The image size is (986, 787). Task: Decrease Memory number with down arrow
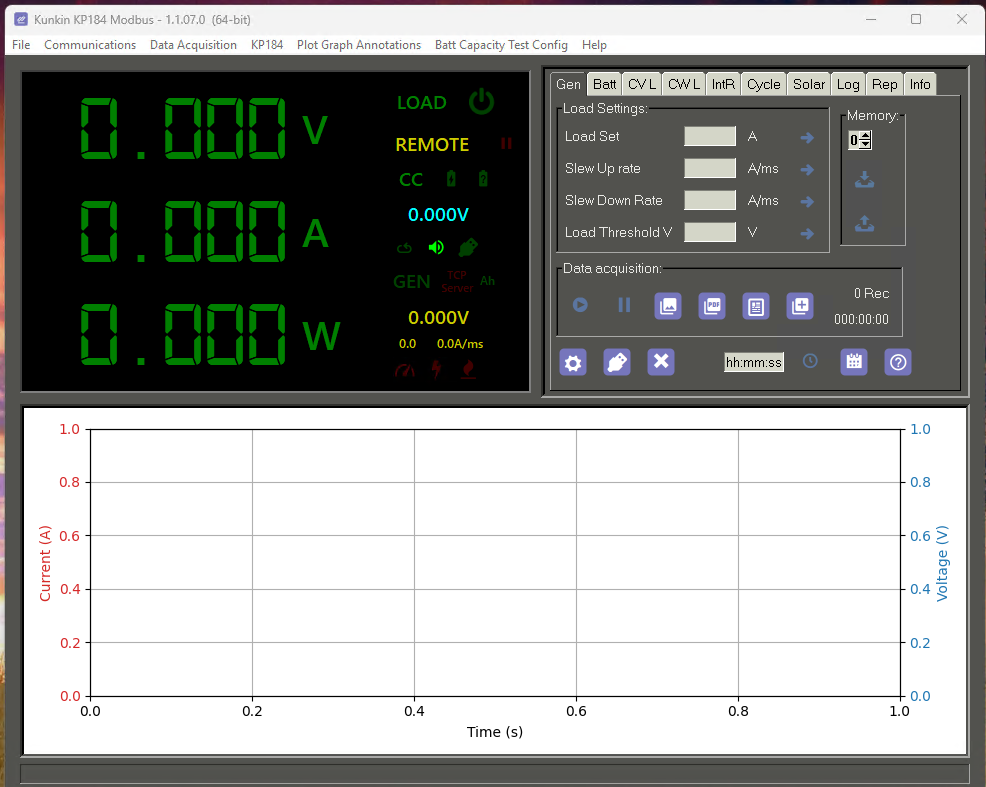[x=866, y=145]
